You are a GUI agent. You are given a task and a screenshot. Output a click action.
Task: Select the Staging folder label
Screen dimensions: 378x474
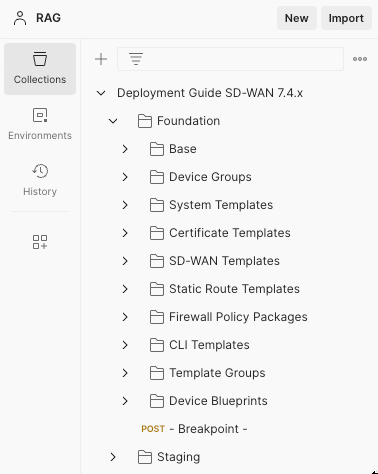point(179,457)
